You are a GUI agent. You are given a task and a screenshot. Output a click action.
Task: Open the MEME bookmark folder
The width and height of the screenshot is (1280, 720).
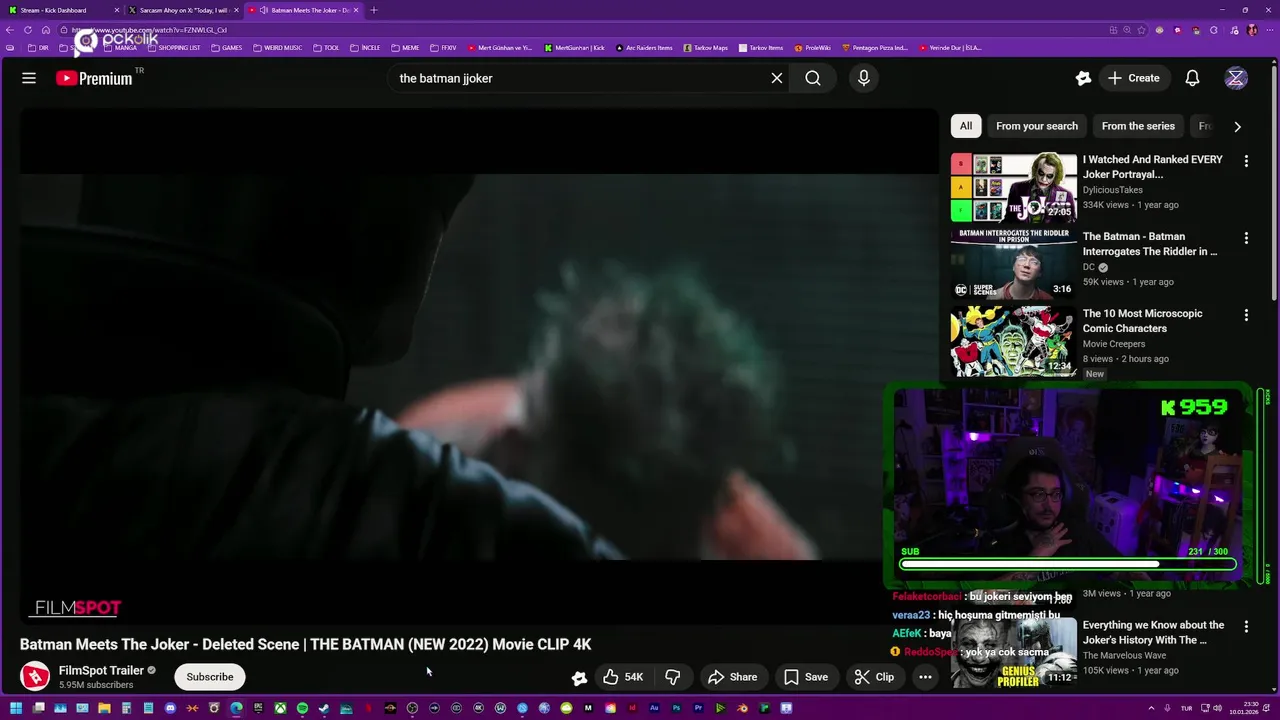pos(406,48)
